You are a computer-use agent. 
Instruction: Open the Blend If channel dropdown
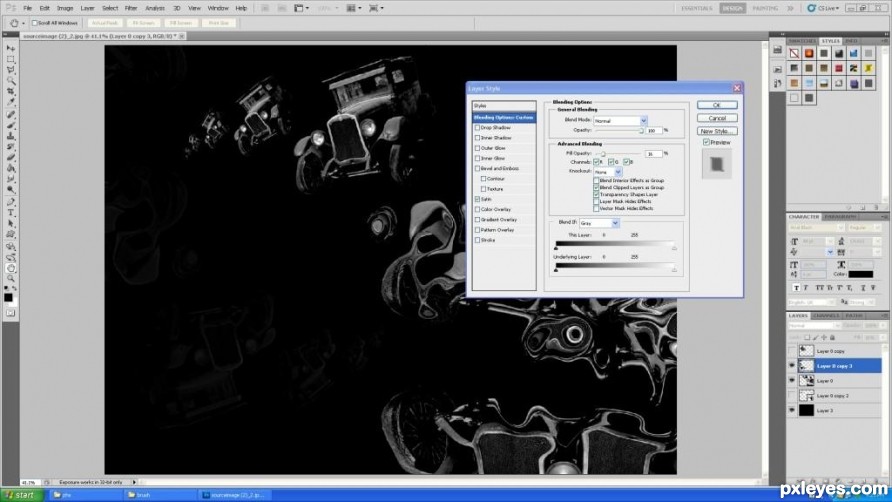pos(599,223)
